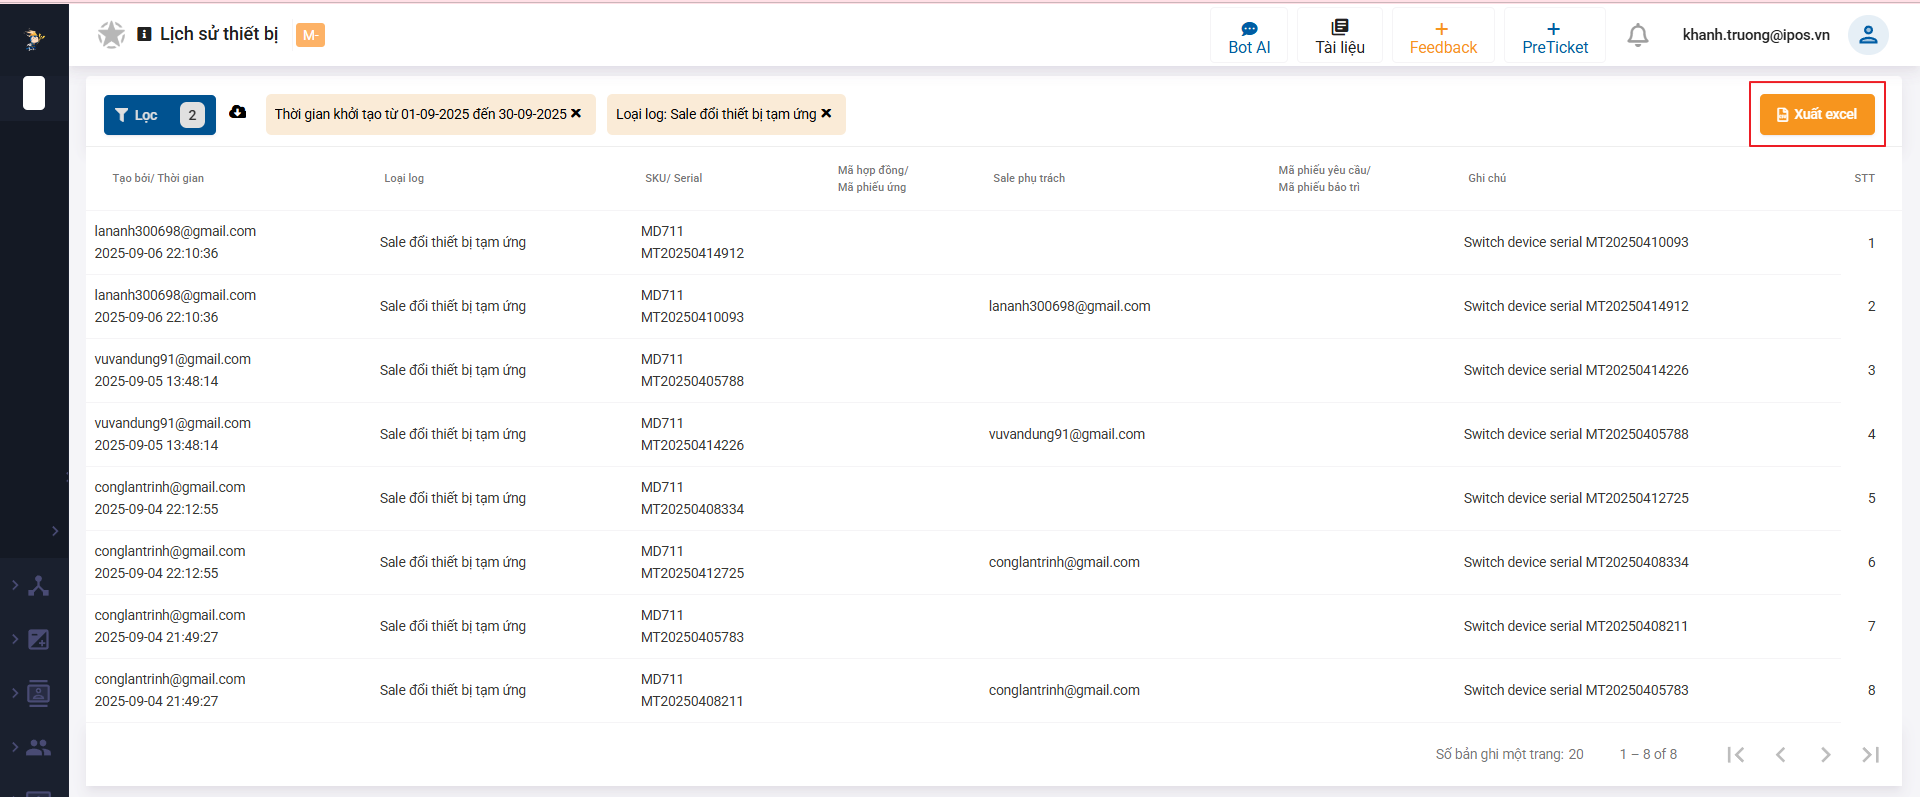Expand the network hierarchy sidebar menu chevron

tap(15, 585)
